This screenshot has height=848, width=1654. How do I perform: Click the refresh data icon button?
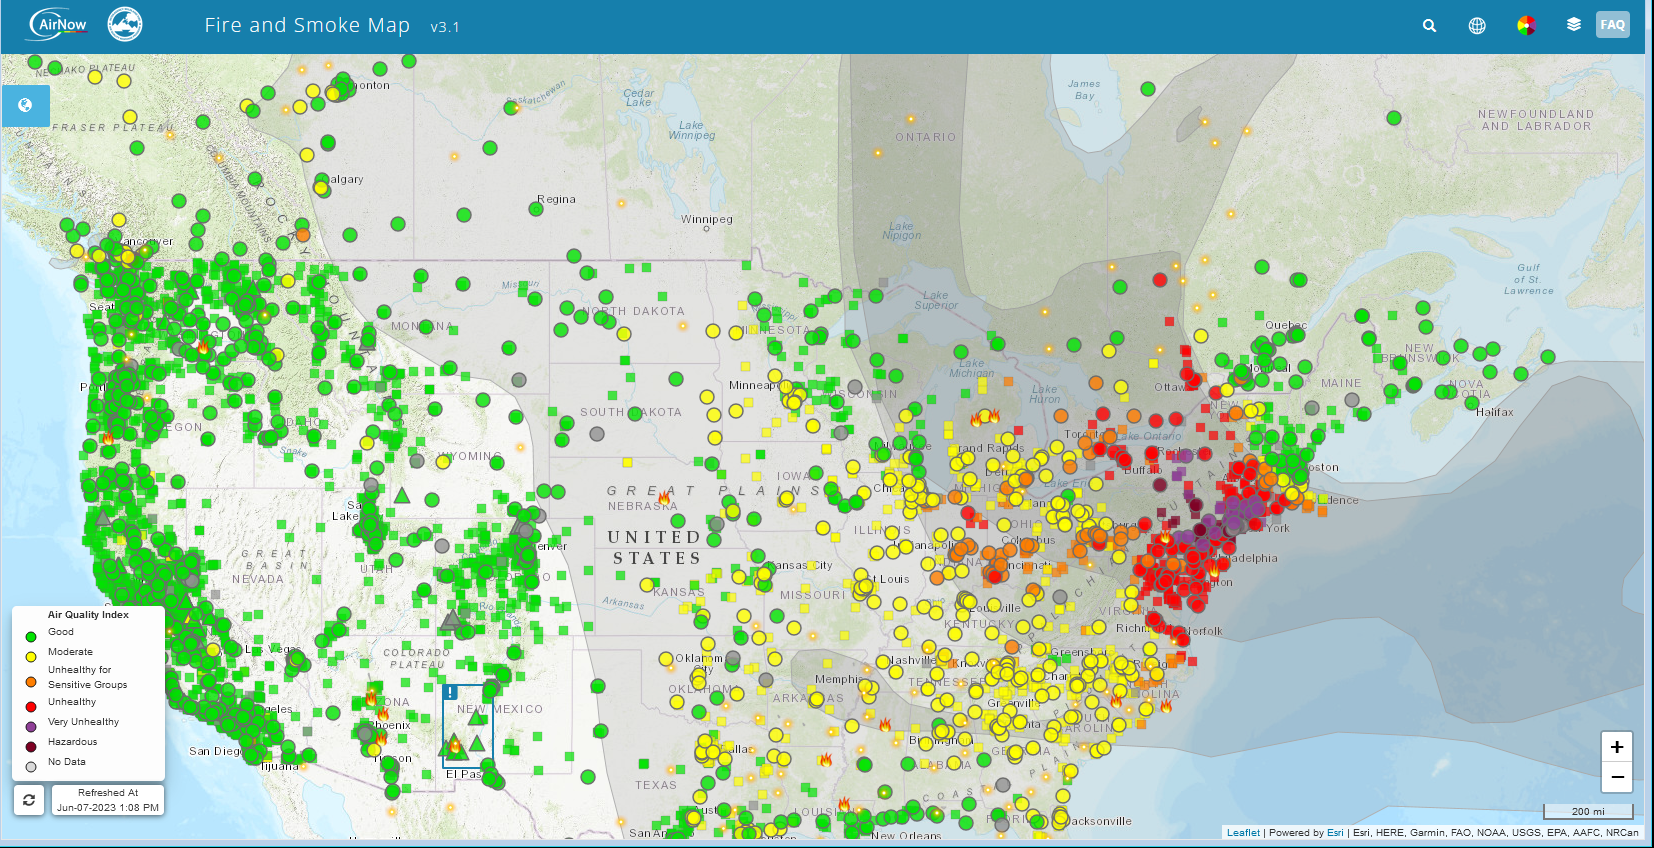tap(29, 800)
